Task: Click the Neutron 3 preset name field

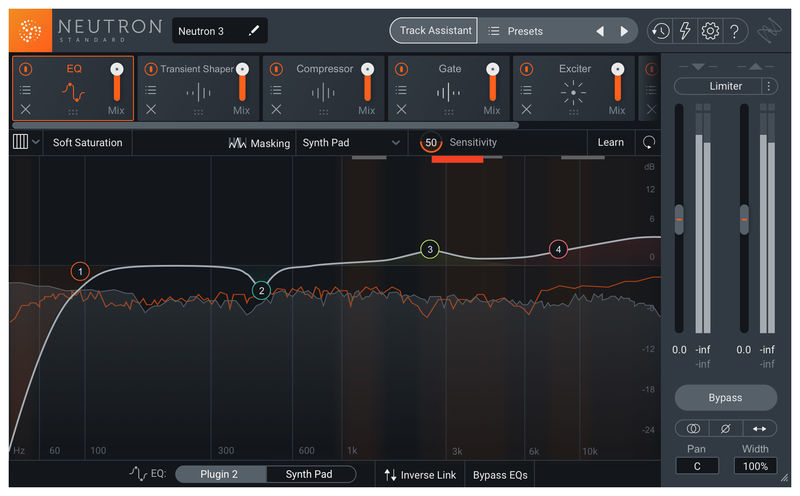Action: coord(220,31)
